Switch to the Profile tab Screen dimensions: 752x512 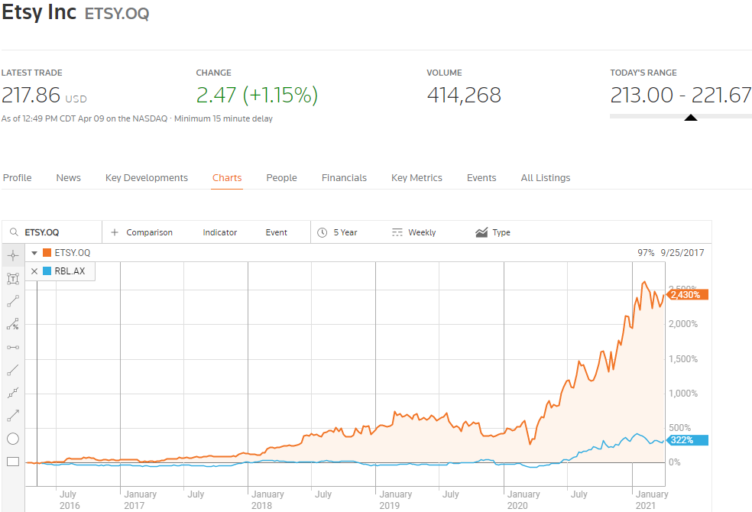click(x=17, y=178)
